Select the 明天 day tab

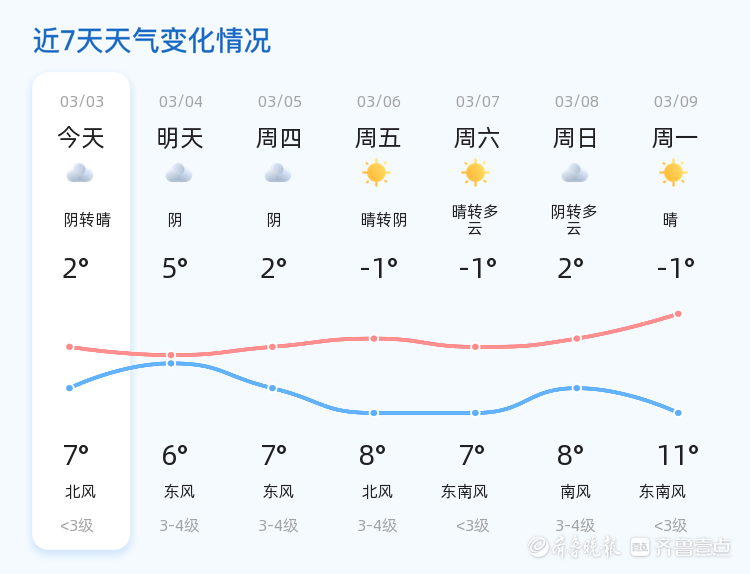pyautogui.click(x=180, y=138)
